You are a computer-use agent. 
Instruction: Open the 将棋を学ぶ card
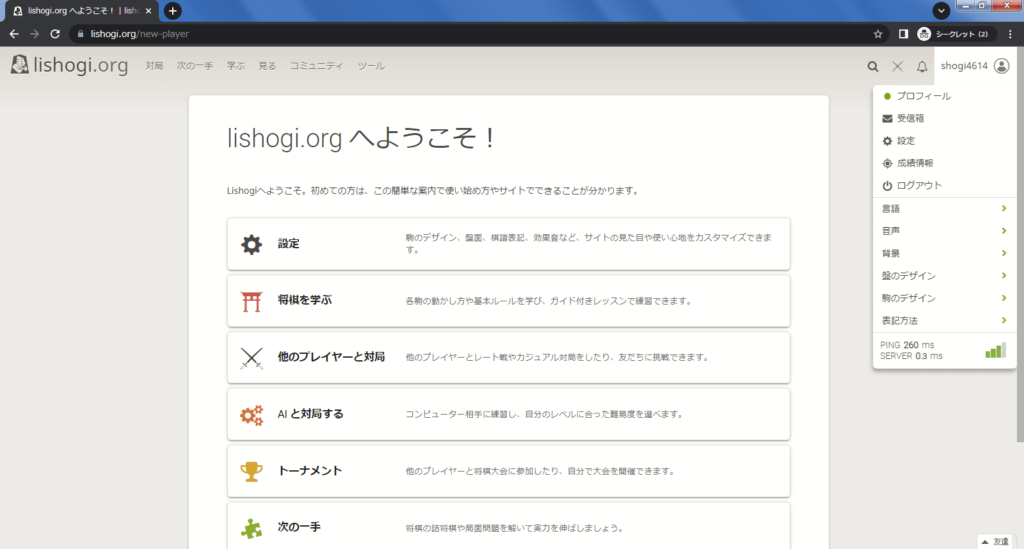click(509, 301)
